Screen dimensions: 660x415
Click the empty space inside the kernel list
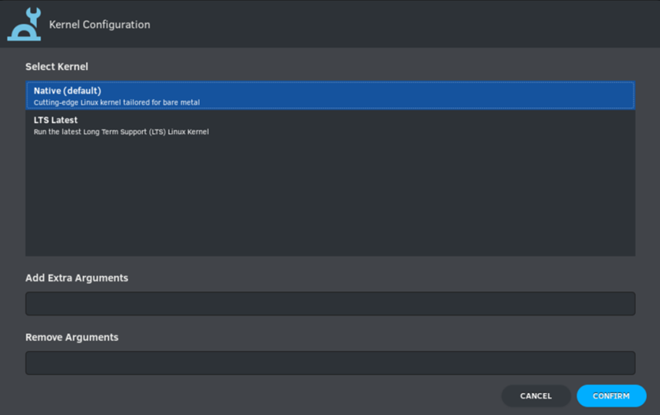tap(330, 198)
